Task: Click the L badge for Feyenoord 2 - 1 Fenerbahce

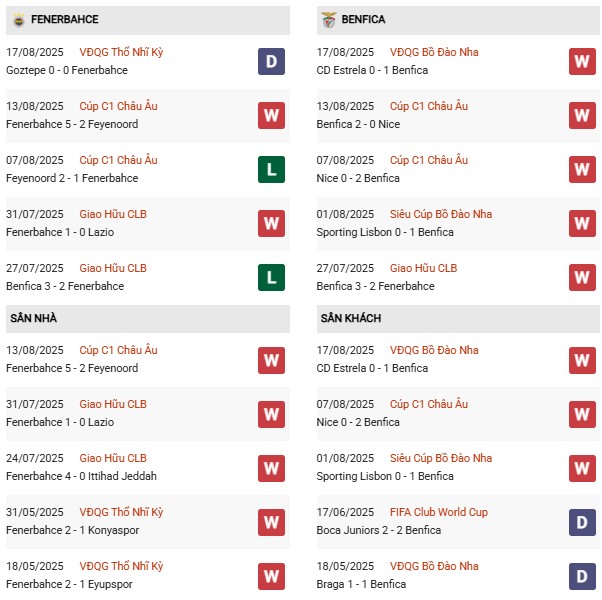Action: click(271, 170)
